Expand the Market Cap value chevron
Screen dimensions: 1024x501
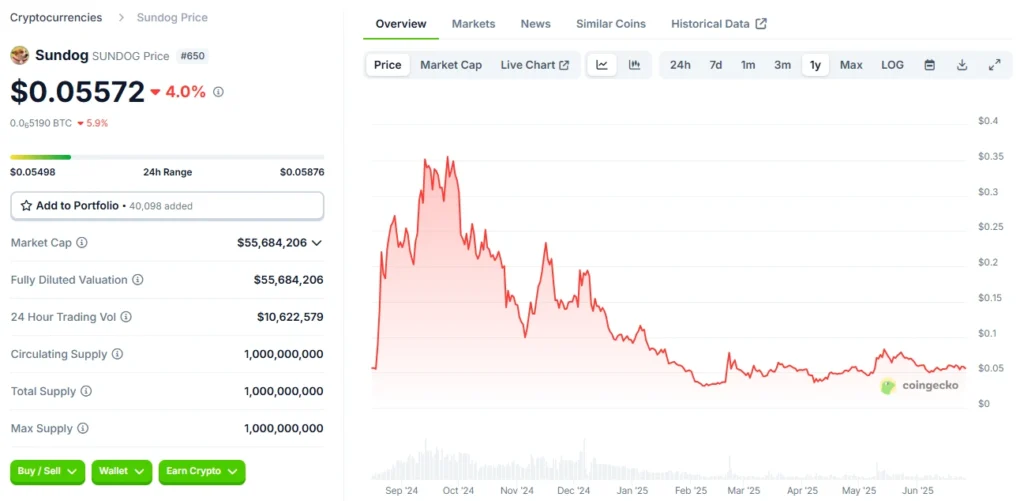[x=317, y=243]
